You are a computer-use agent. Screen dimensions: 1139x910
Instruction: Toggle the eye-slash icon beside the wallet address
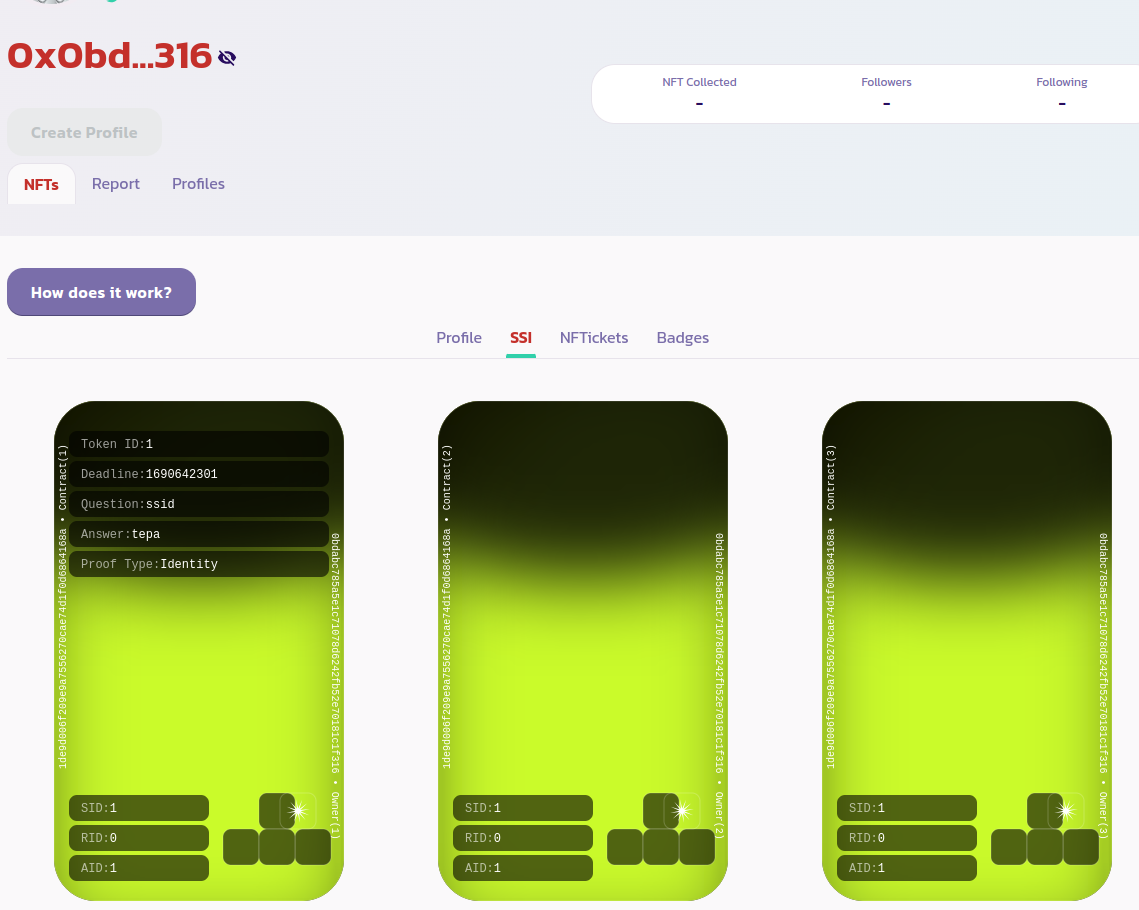[227, 58]
